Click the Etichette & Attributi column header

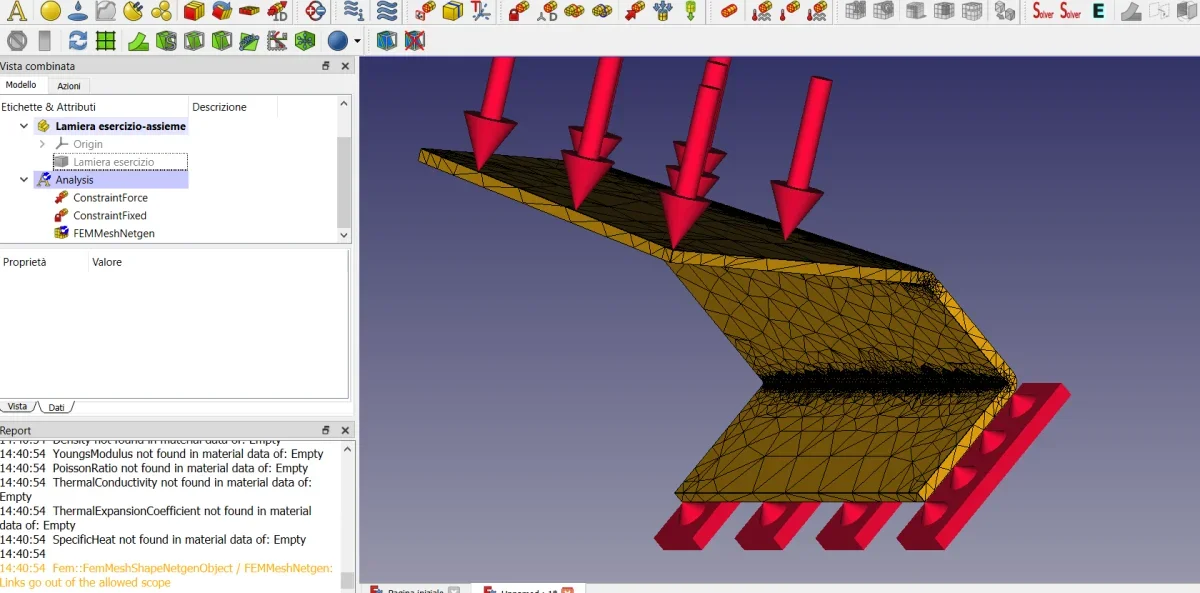click(49, 107)
